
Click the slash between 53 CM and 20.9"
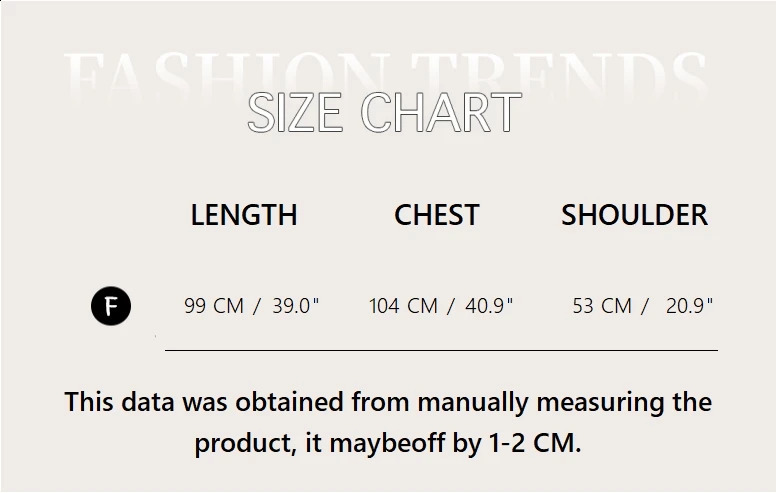[645, 306]
